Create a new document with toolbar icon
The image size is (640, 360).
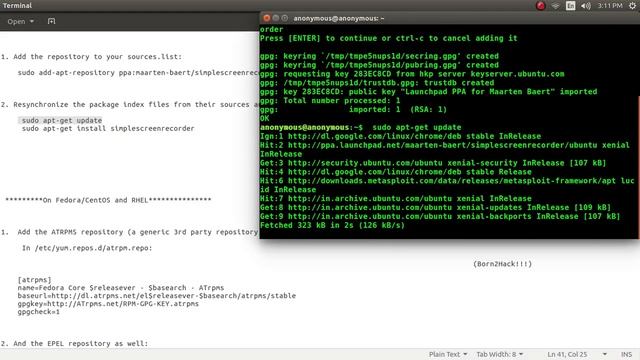(51, 21)
